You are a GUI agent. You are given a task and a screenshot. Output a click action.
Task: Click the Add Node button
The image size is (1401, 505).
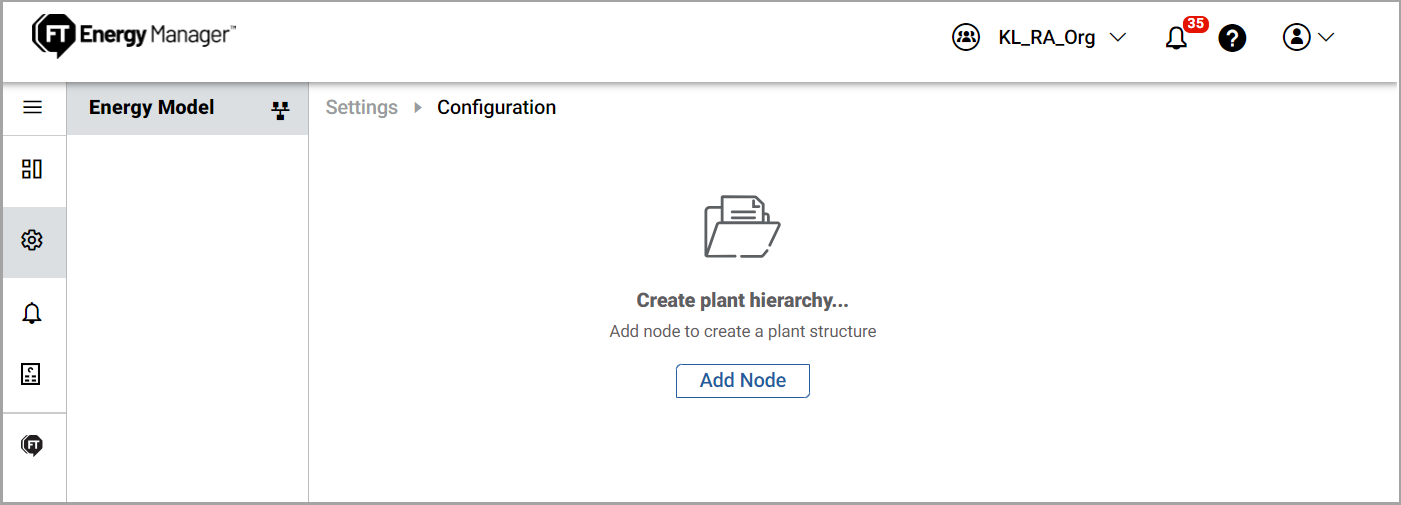(743, 381)
